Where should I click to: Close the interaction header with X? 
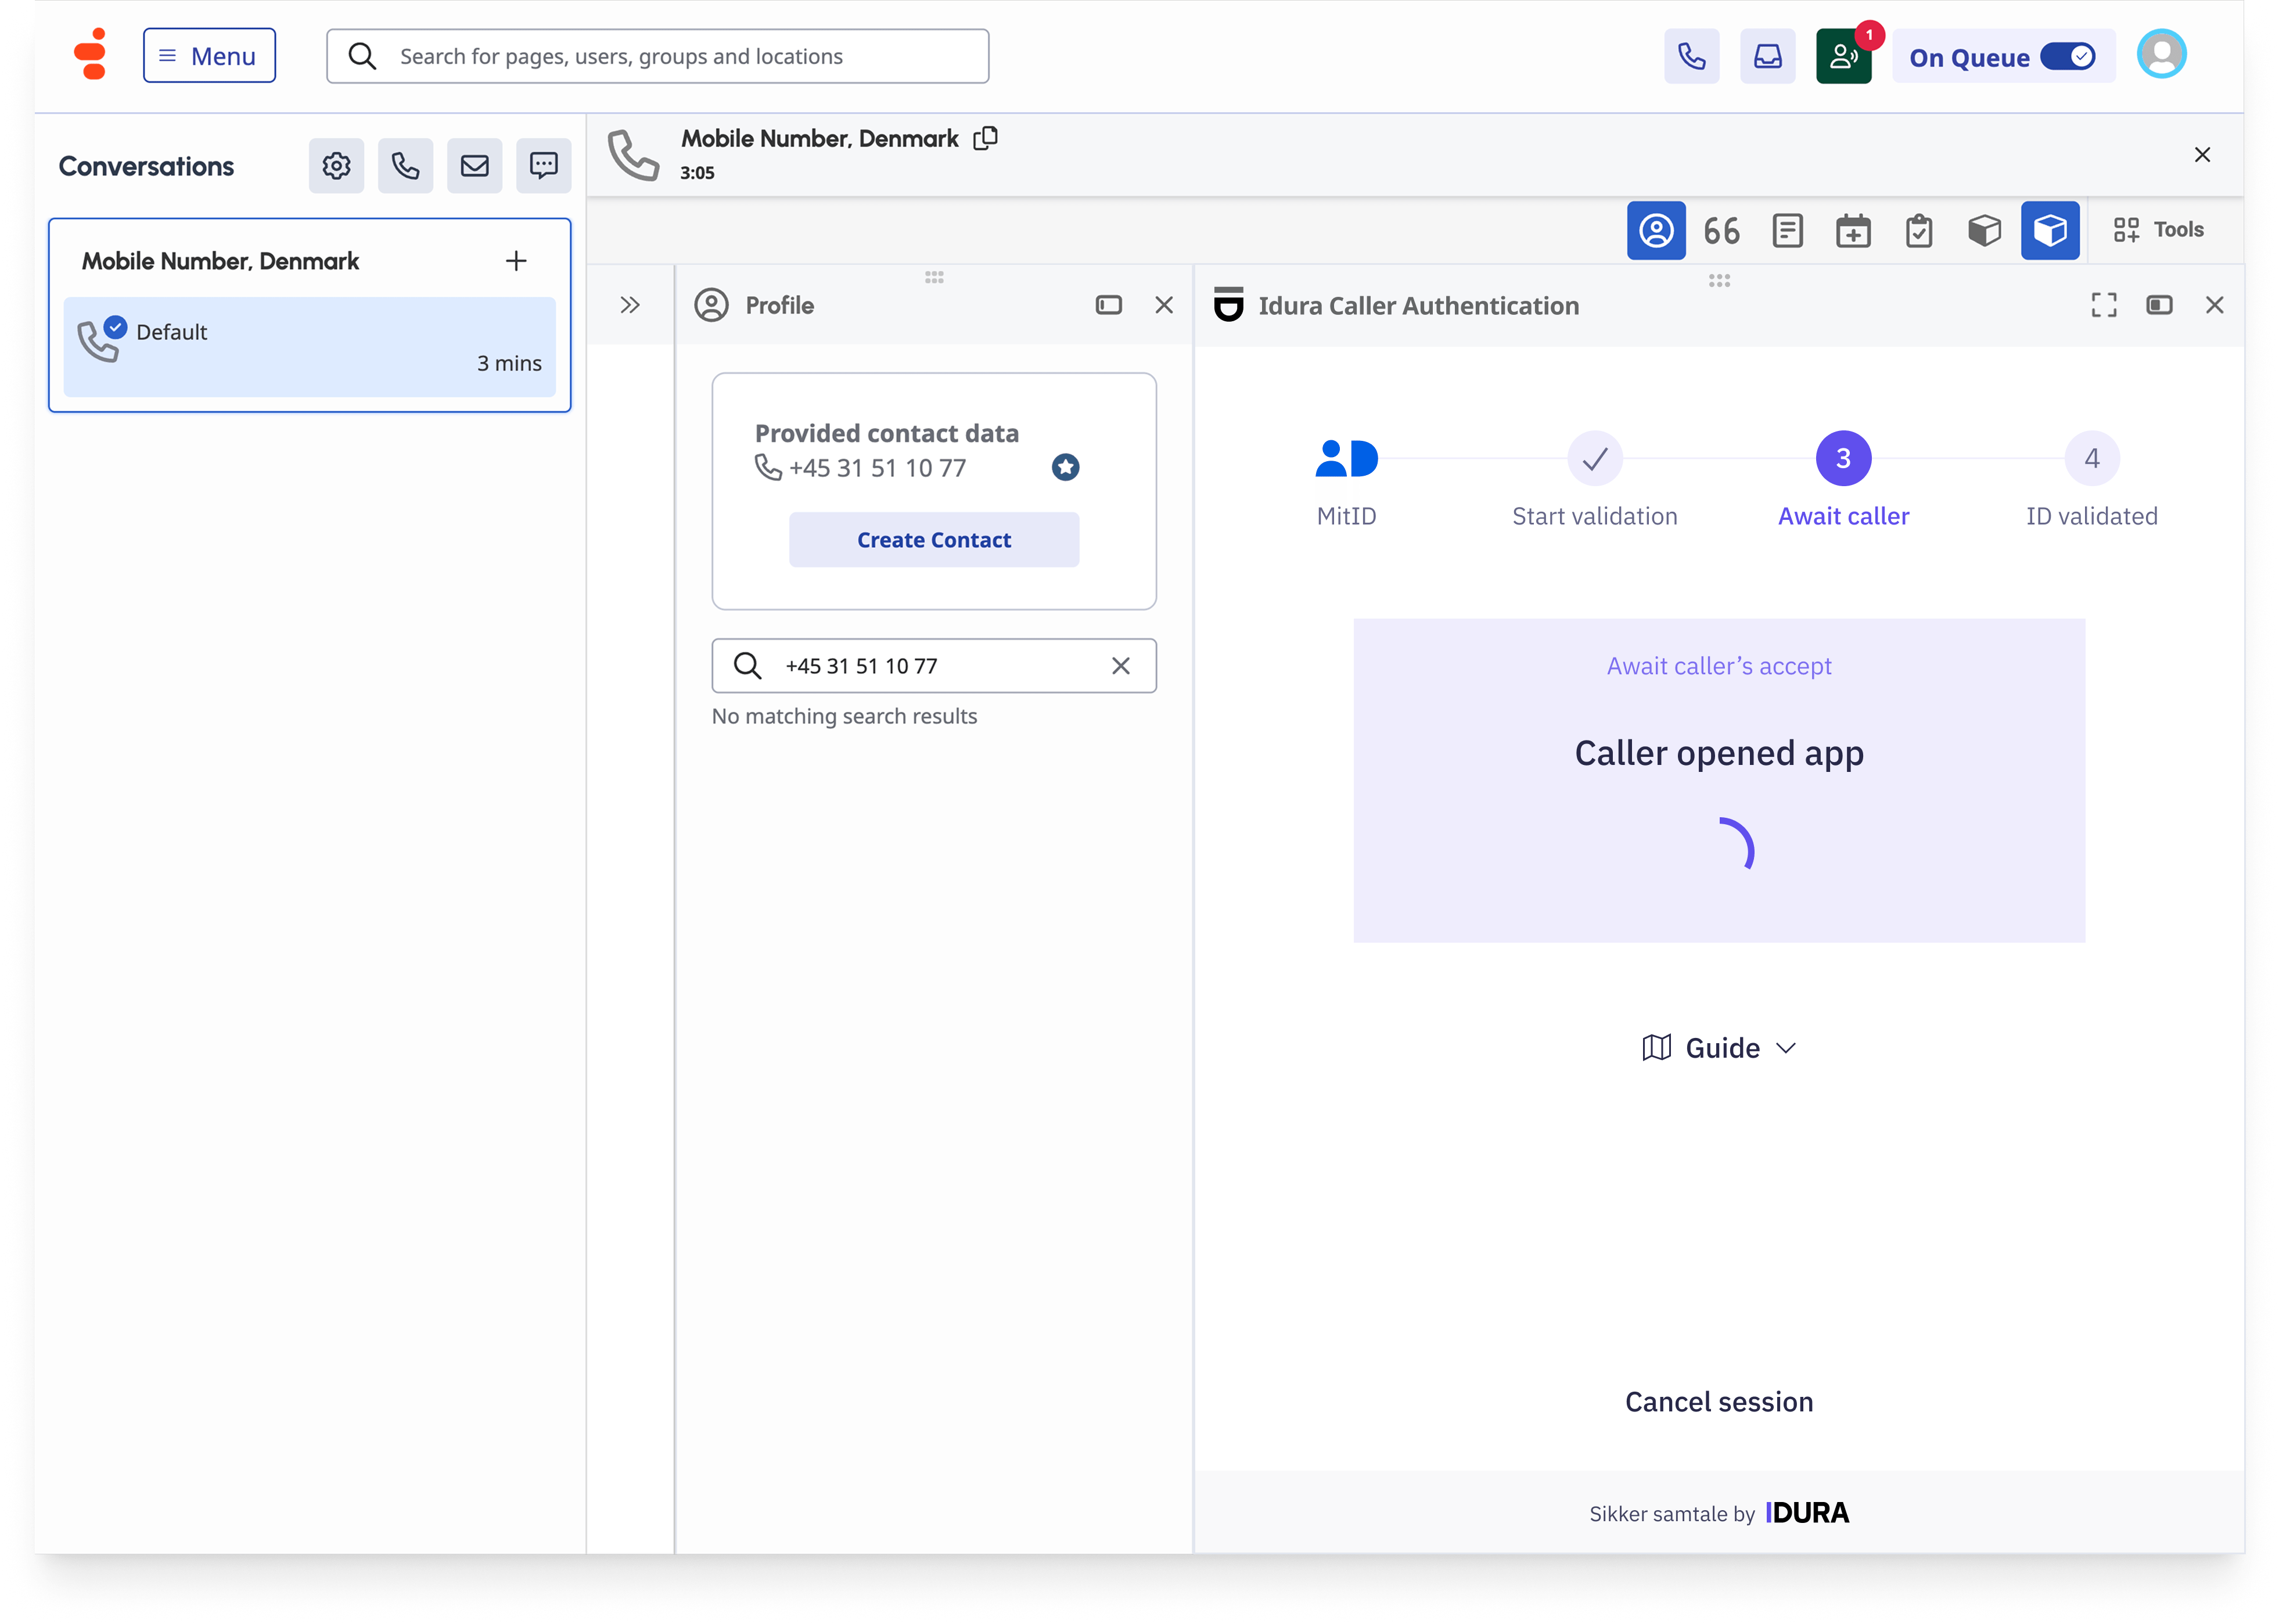click(2201, 155)
